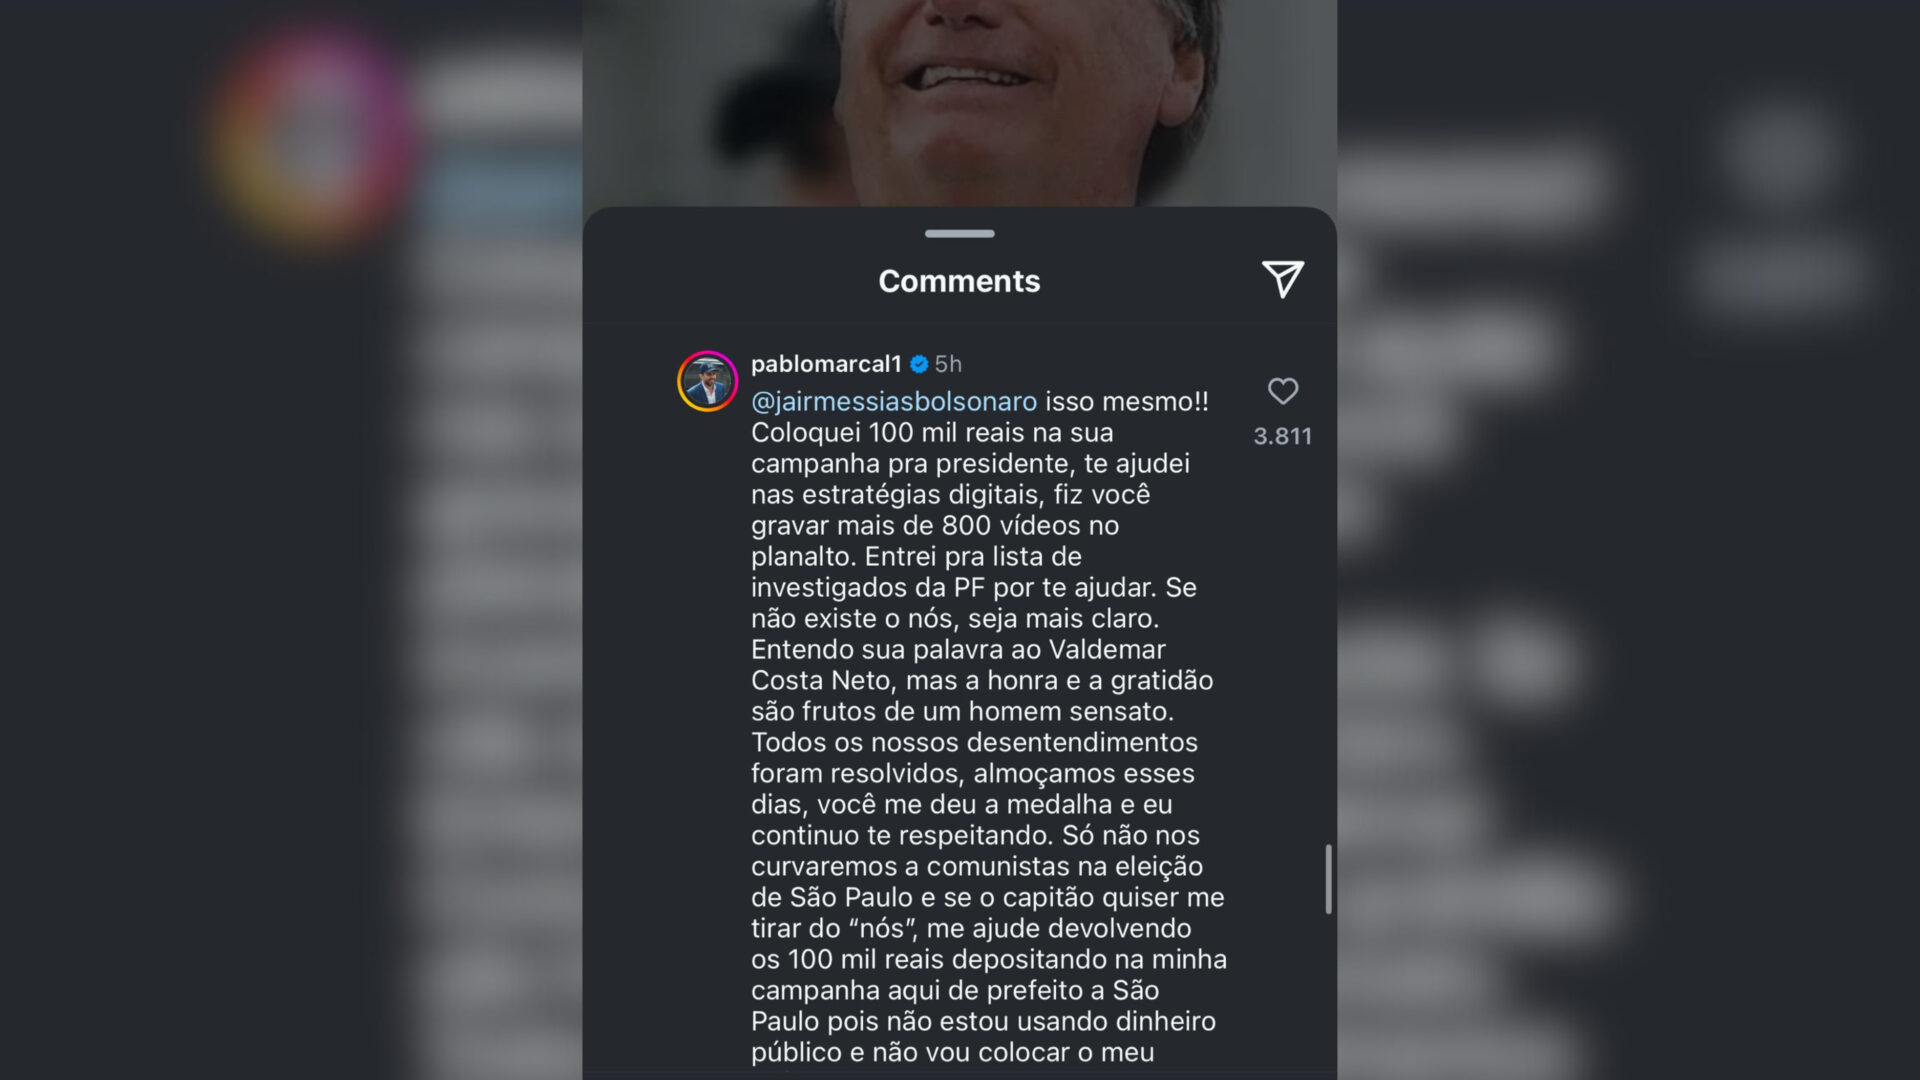Open pablomarcal1's profile picture
The image size is (1920, 1080).
707,381
